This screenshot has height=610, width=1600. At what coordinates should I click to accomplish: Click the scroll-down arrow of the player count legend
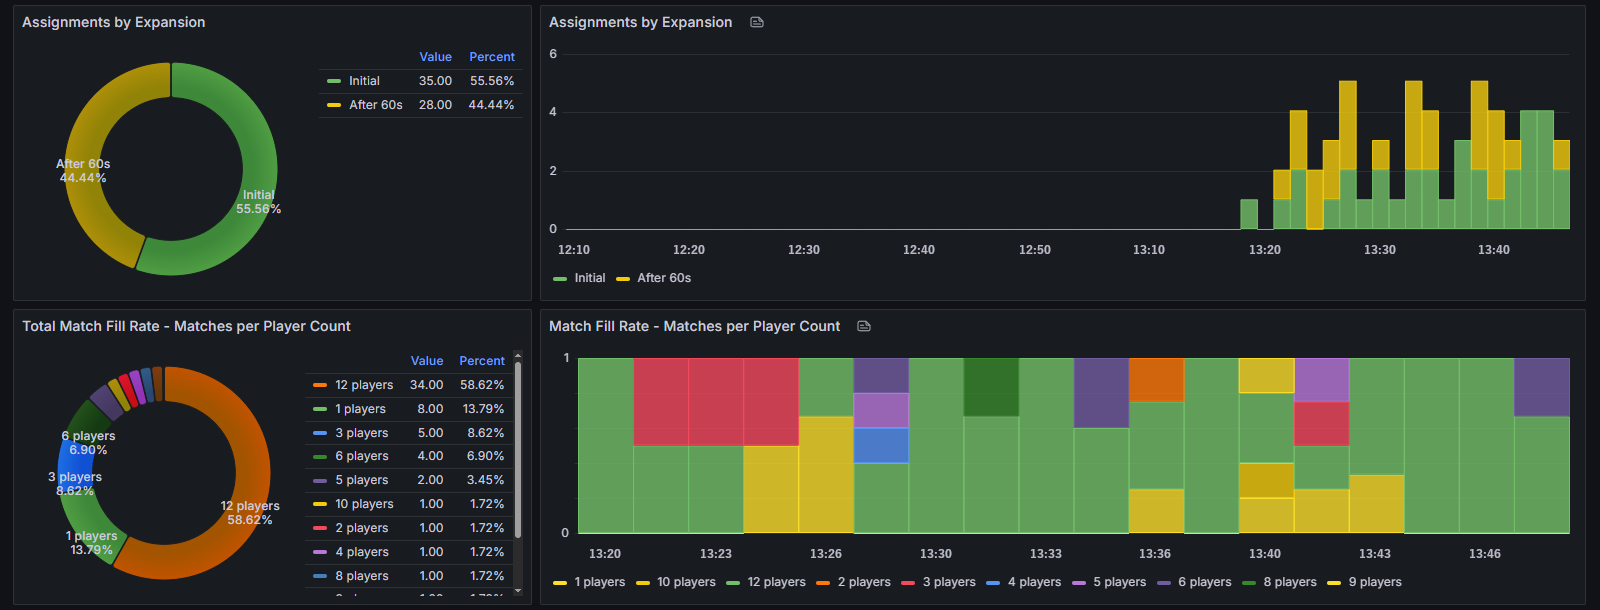pyautogui.click(x=518, y=591)
